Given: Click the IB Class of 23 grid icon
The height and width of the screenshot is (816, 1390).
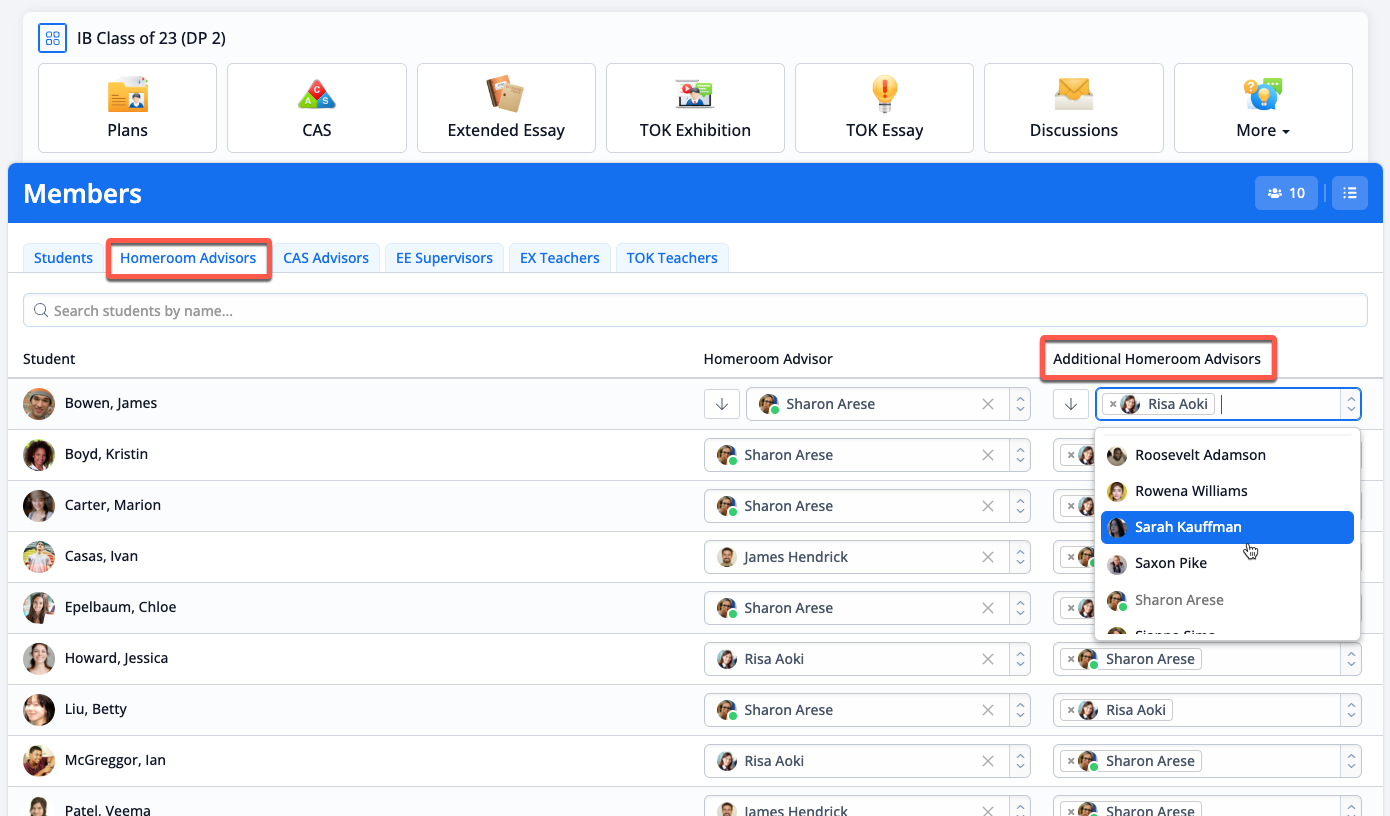Looking at the screenshot, I should pyautogui.click(x=52, y=39).
